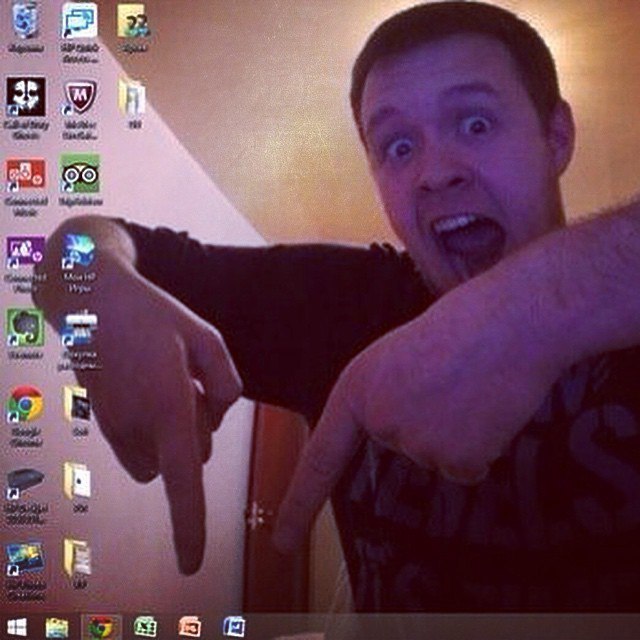Screen dimensions: 640x640
Task: Switch to Chrome in the taskbar
Action: pyautogui.click(x=100, y=627)
